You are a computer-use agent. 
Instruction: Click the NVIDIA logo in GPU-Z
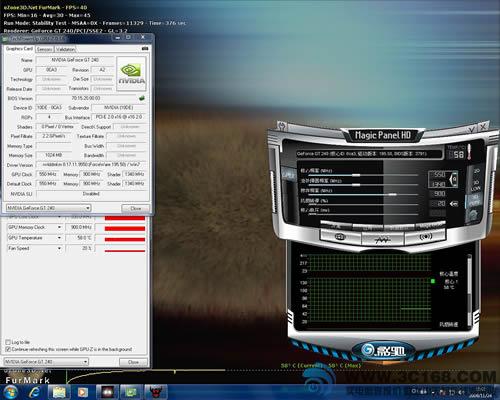click(x=131, y=73)
